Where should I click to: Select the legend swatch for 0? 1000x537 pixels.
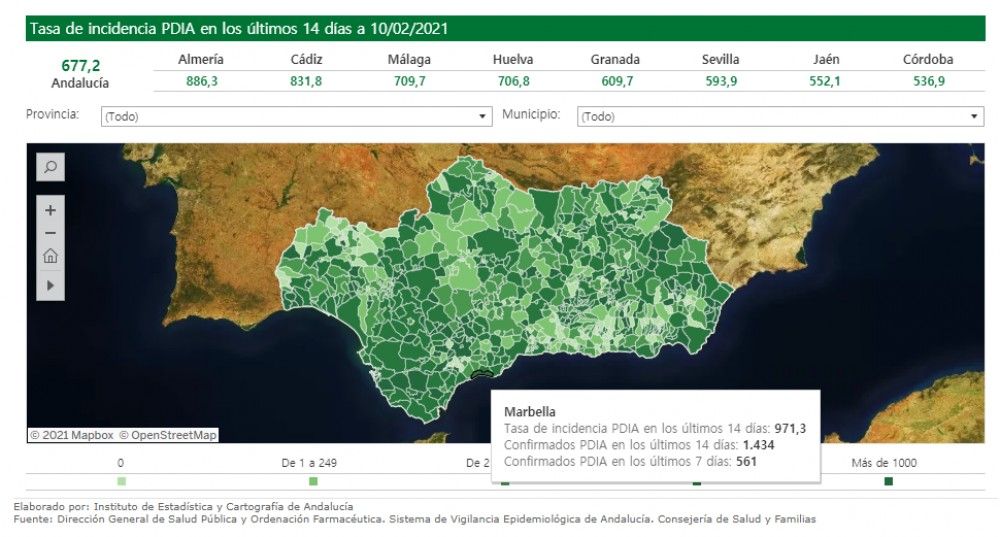[x=121, y=482]
